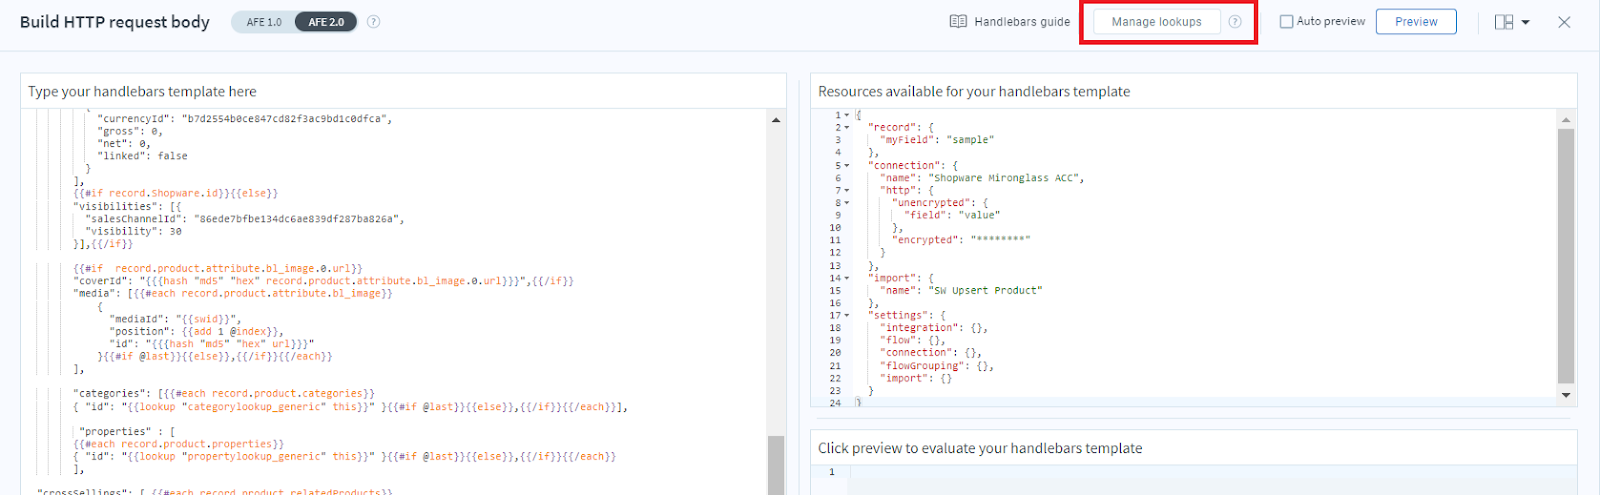Click the "flow": {} line
Screen dimensions: 1600x495
coord(913,340)
